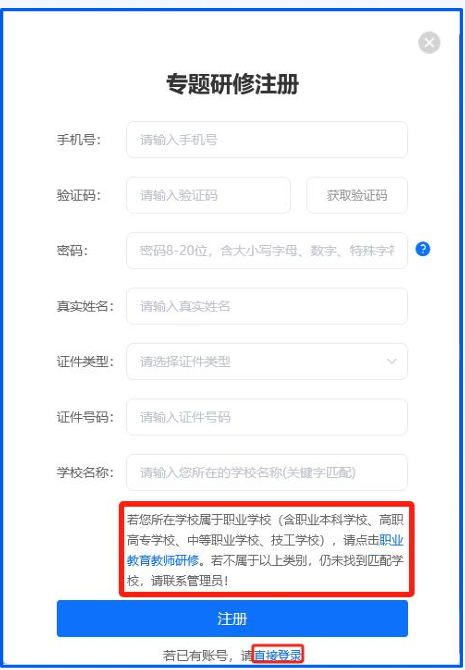Screen dimensions: 465x670
Task: Click the 密码 field label
Action: [x=72, y=251]
